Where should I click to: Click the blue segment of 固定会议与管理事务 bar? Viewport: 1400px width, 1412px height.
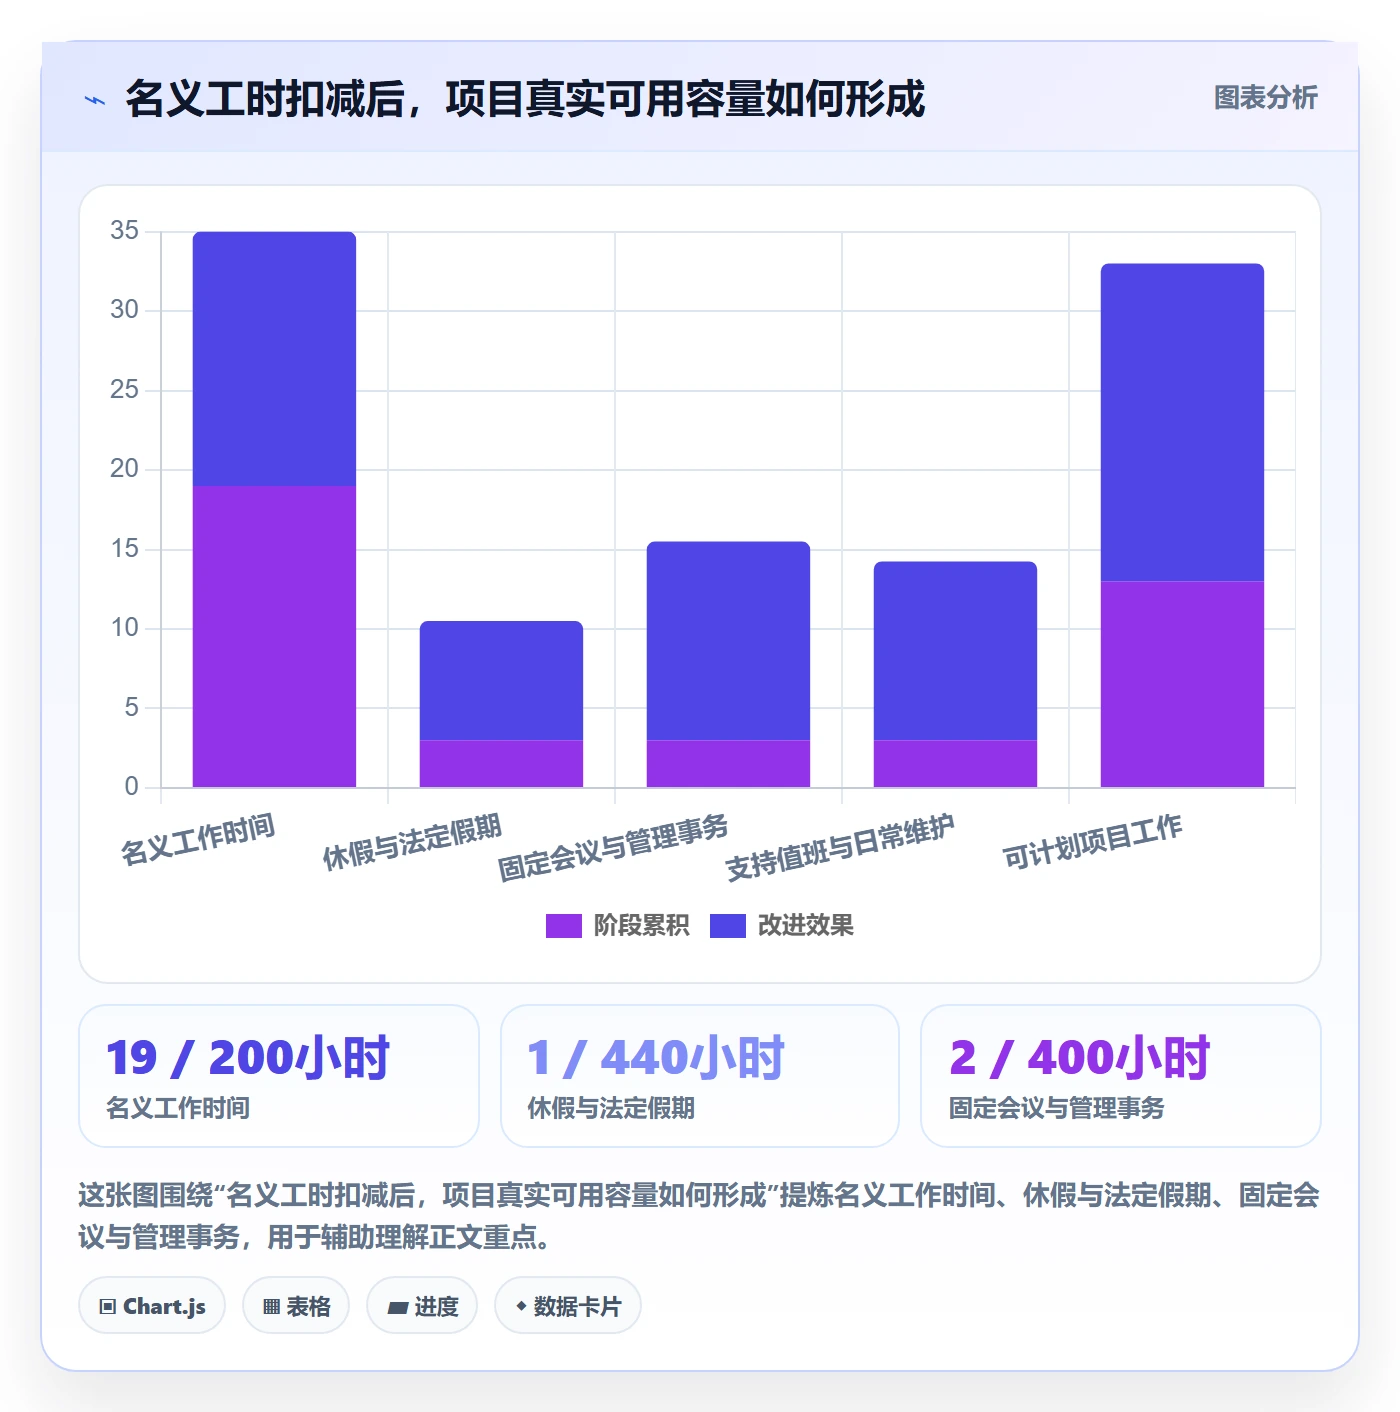click(x=728, y=641)
